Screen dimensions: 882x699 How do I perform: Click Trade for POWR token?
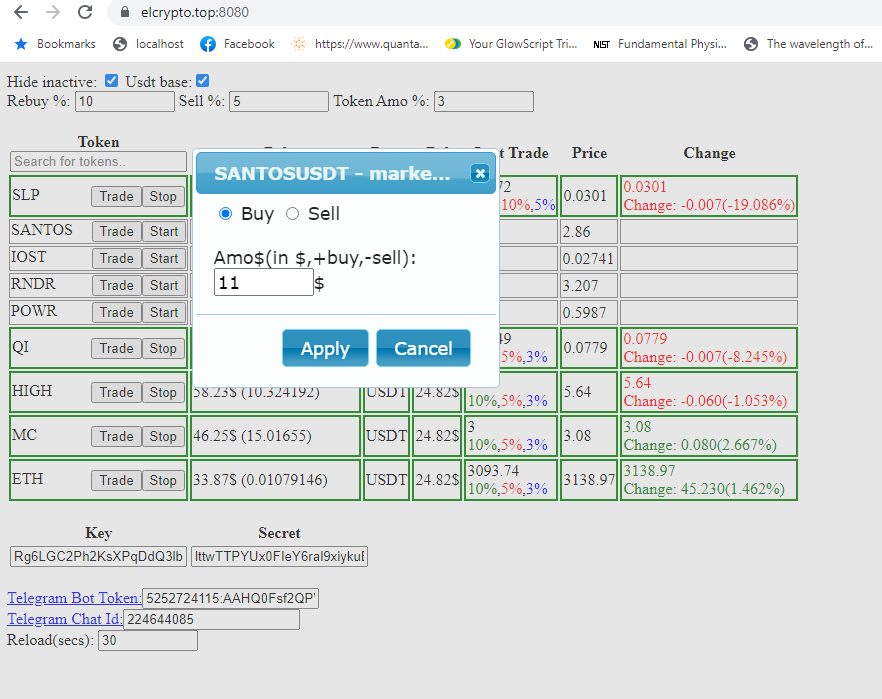116,312
